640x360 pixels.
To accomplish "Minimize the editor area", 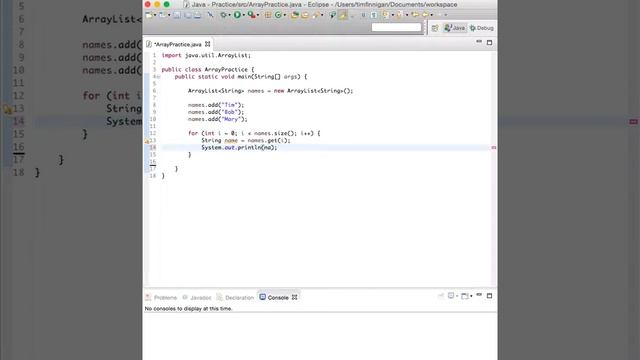I will [x=479, y=42].
